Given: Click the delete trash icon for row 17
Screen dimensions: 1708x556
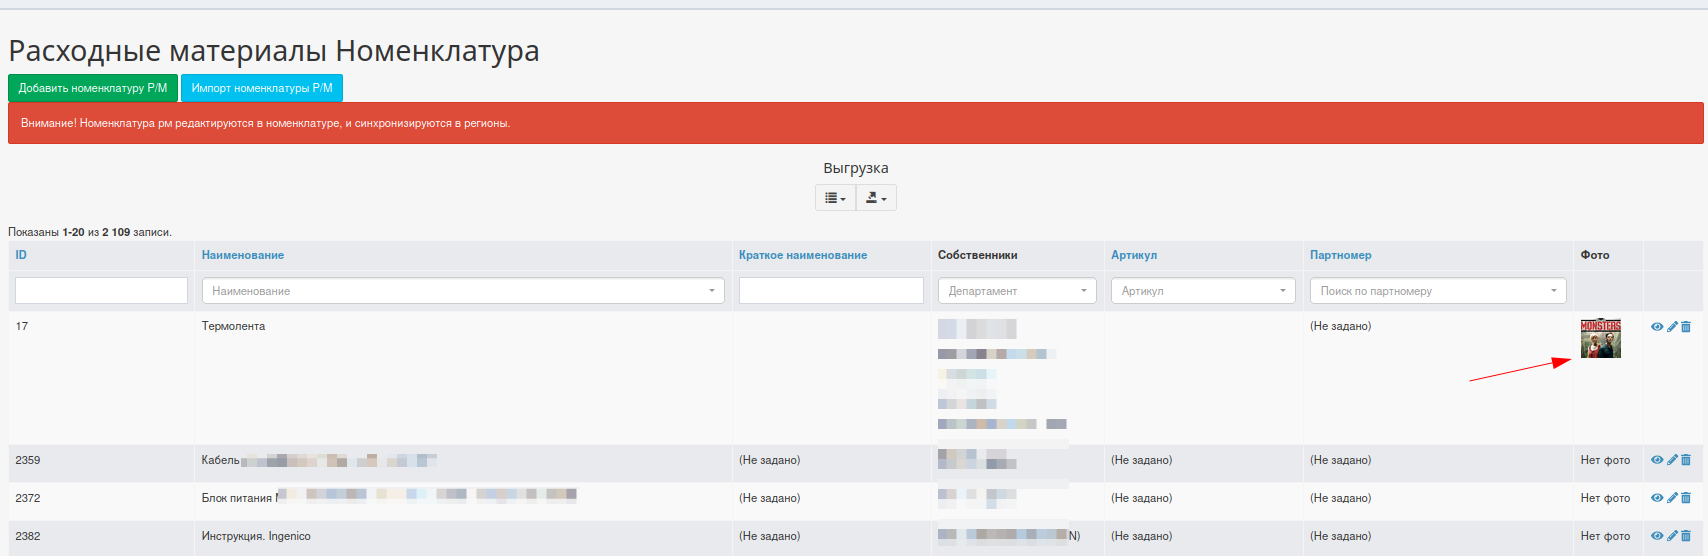Looking at the screenshot, I should 1686,327.
